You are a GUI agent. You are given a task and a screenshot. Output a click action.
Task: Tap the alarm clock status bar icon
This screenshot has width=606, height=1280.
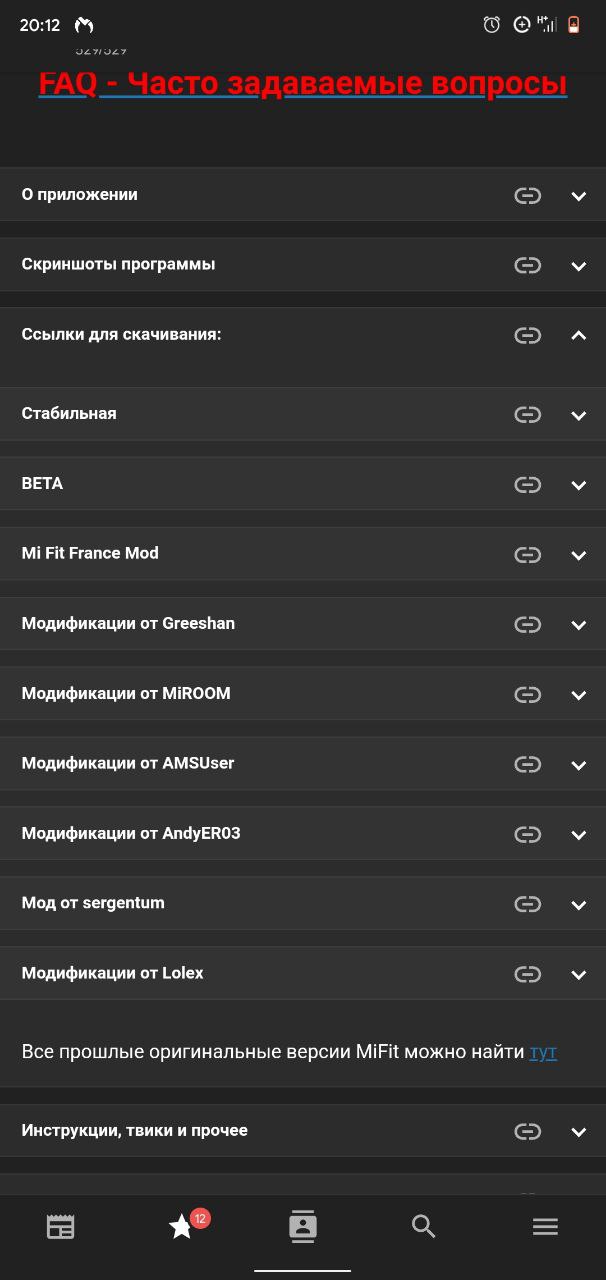(492, 25)
